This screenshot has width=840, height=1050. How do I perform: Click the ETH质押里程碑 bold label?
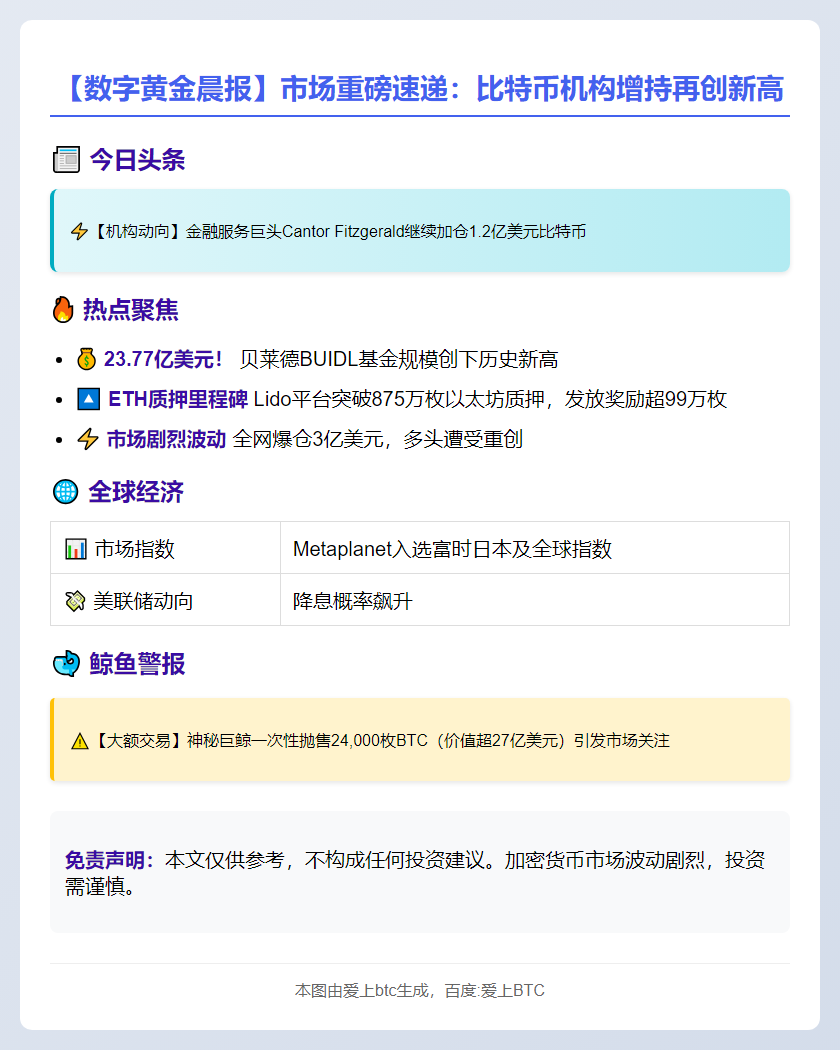[x=177, y=400]
